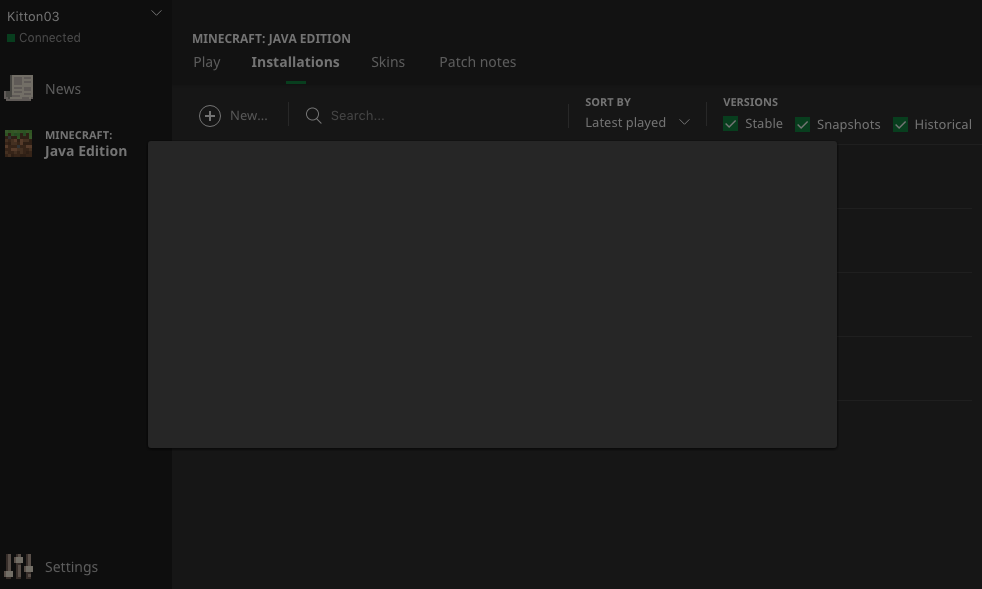Screen dimensions: 982x589
Task: Open the Latest played sort dropdown
Action: 626,122
